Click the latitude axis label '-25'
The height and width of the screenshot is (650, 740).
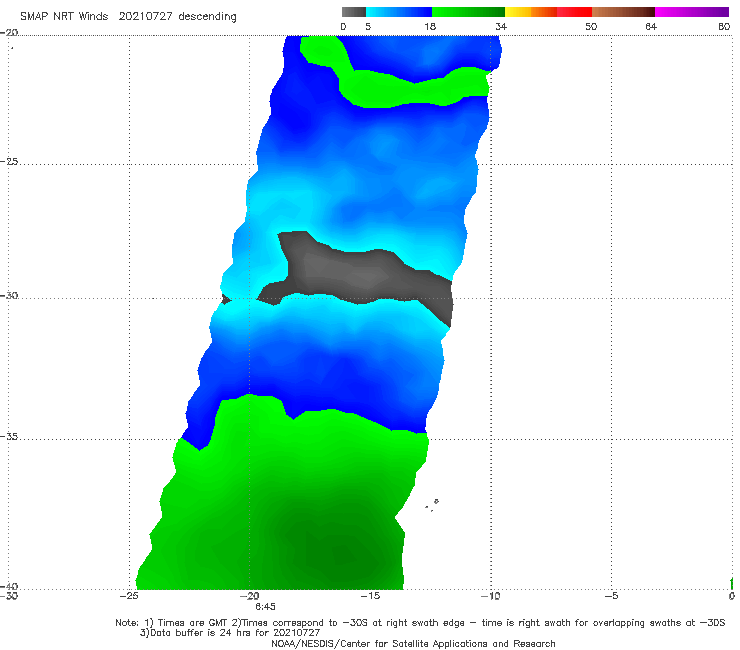[x=9, y=161]
